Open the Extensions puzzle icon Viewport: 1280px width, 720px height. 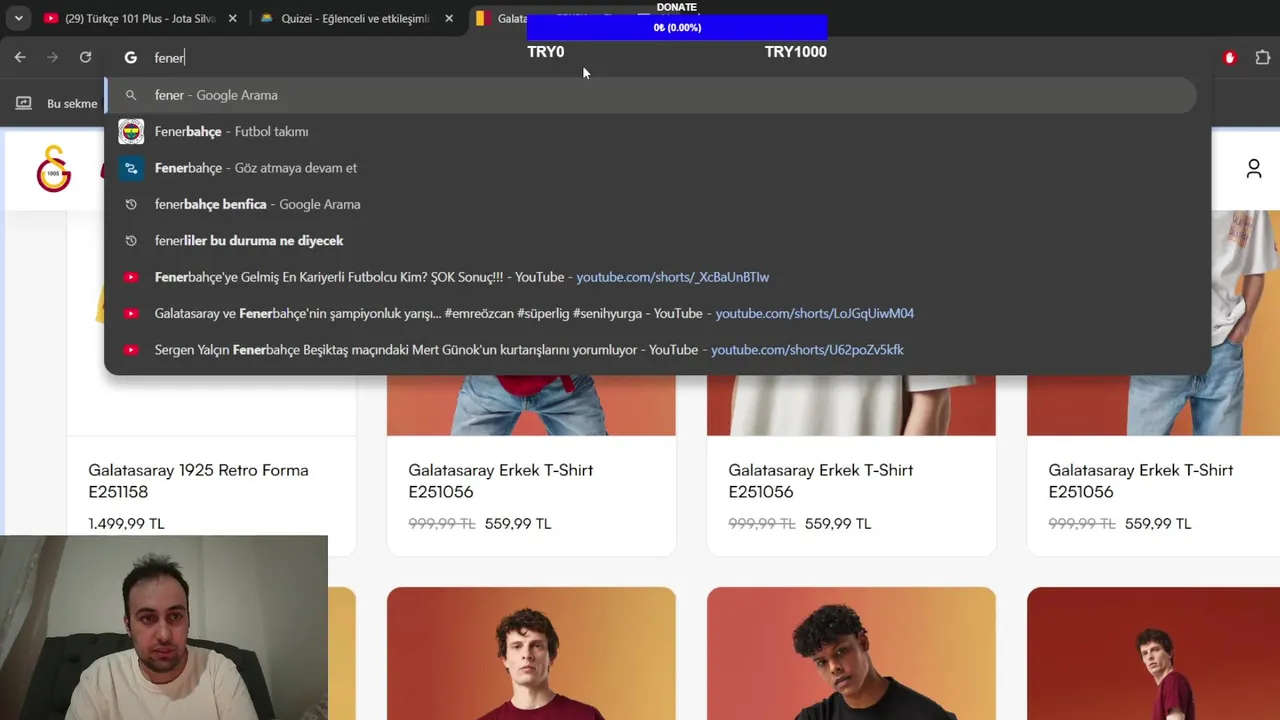click(1263, 58)
